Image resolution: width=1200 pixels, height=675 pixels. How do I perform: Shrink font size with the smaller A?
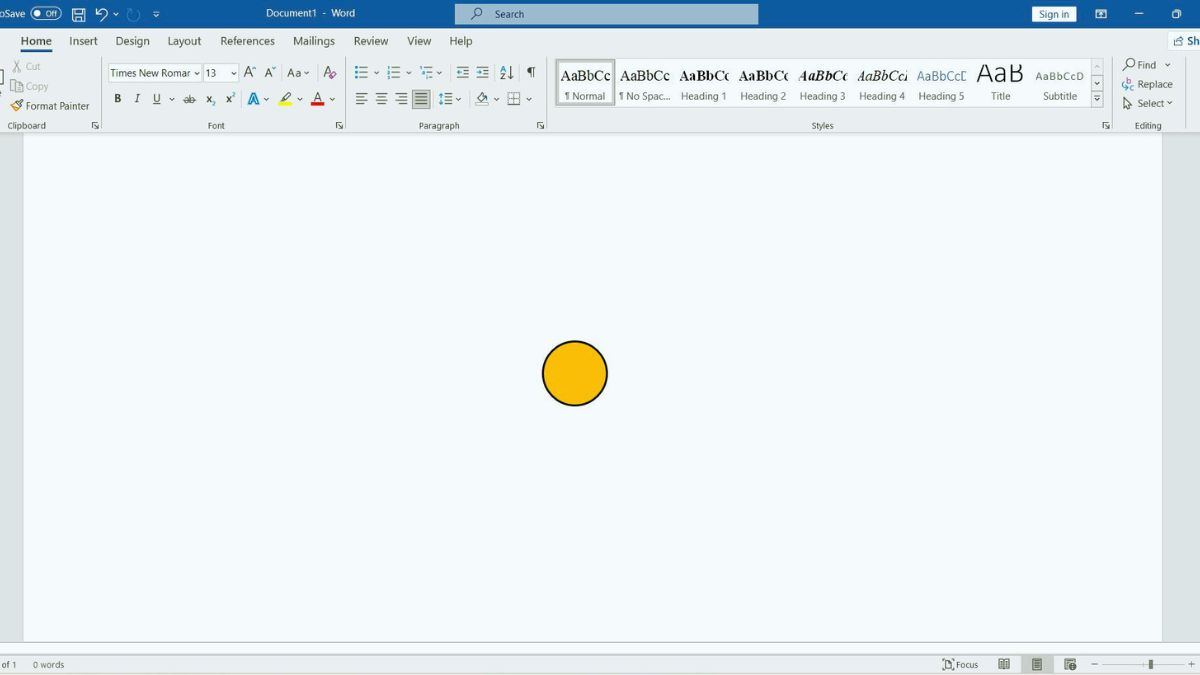270,73
